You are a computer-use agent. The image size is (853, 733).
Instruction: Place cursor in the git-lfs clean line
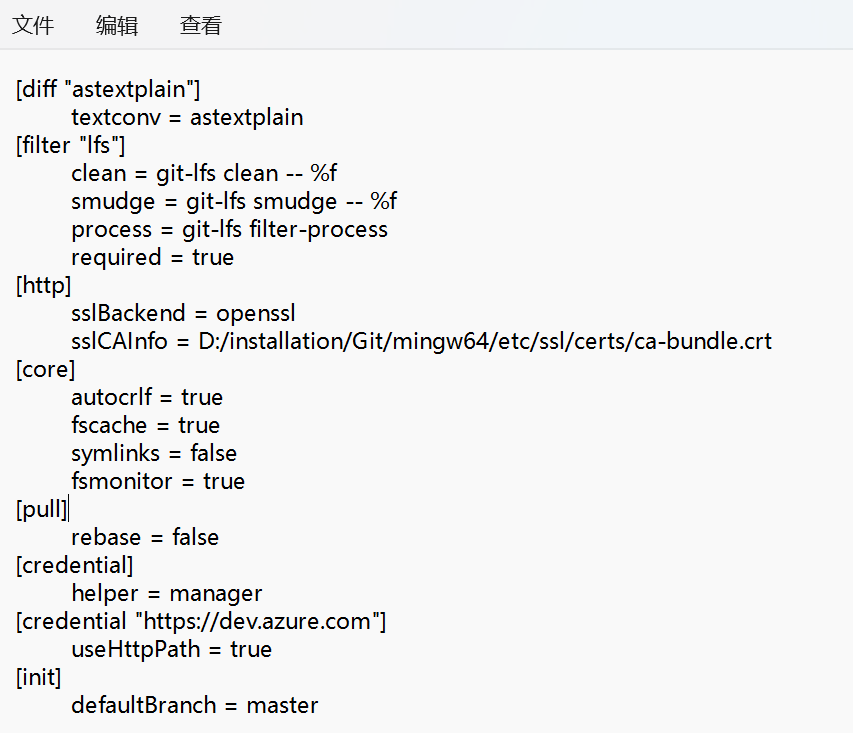(x=211, y=174)
